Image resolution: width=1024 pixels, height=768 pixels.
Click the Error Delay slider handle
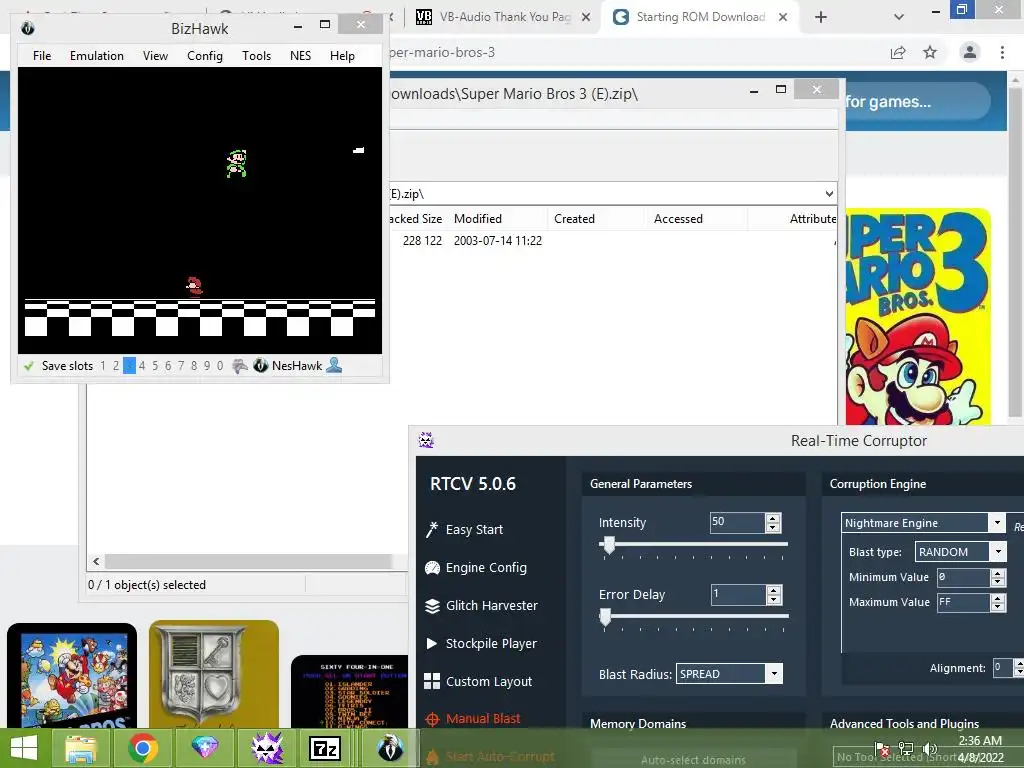(x=605, y=616)
